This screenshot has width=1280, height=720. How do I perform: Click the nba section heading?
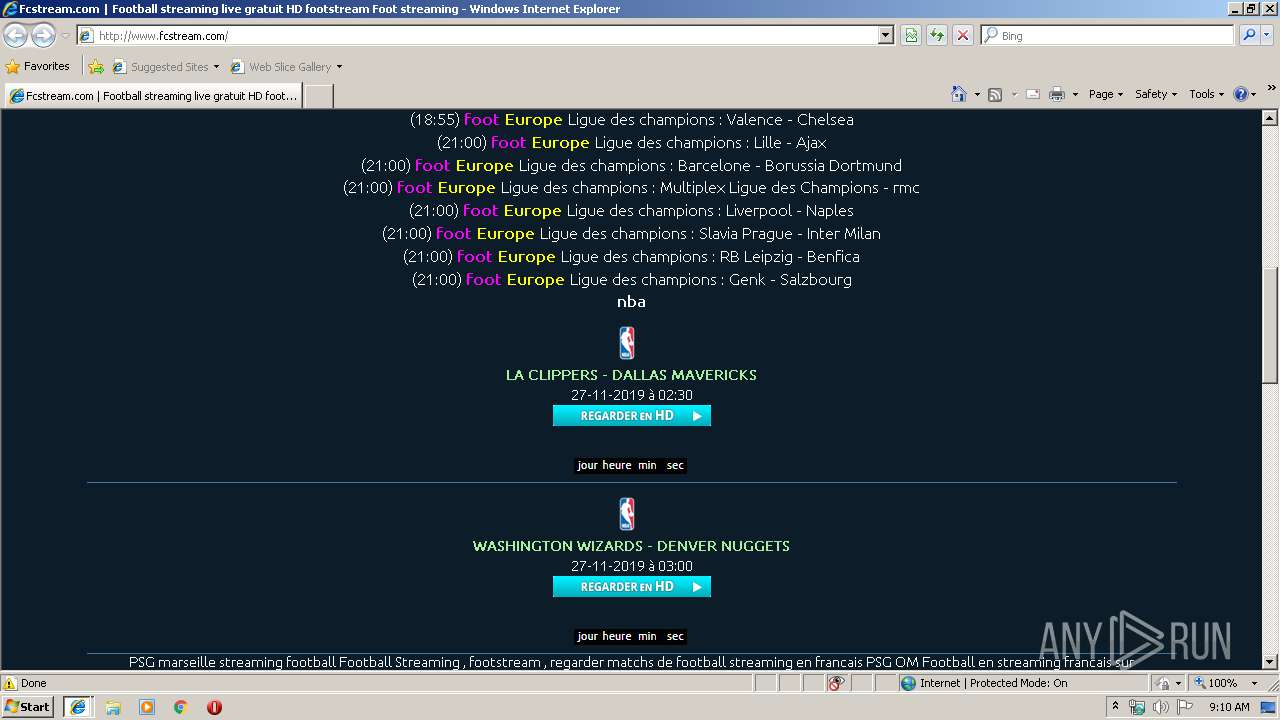point(631,301)
